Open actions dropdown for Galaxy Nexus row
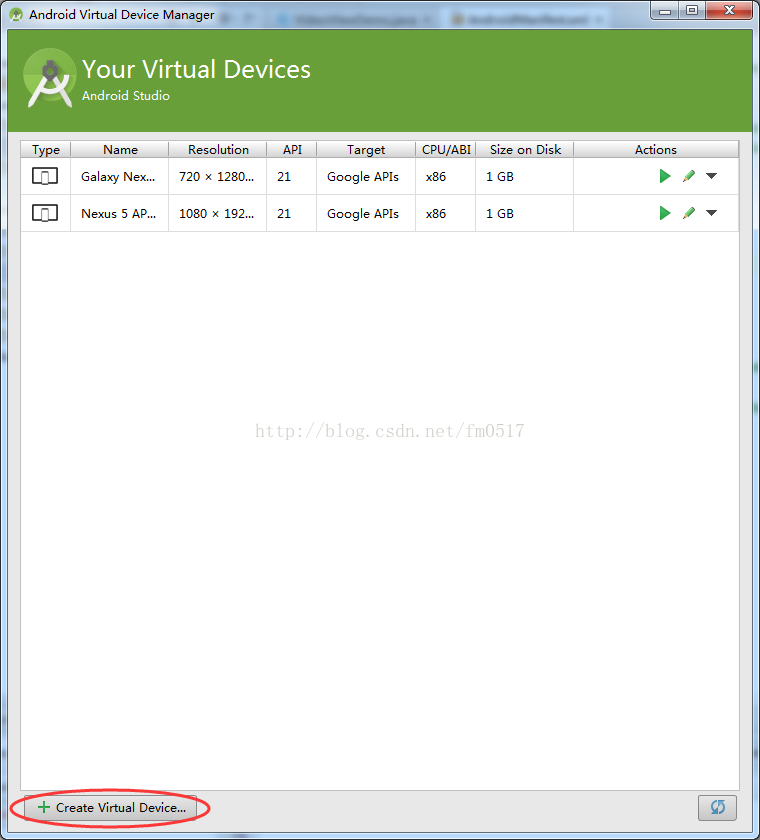 tap(711, 176)
